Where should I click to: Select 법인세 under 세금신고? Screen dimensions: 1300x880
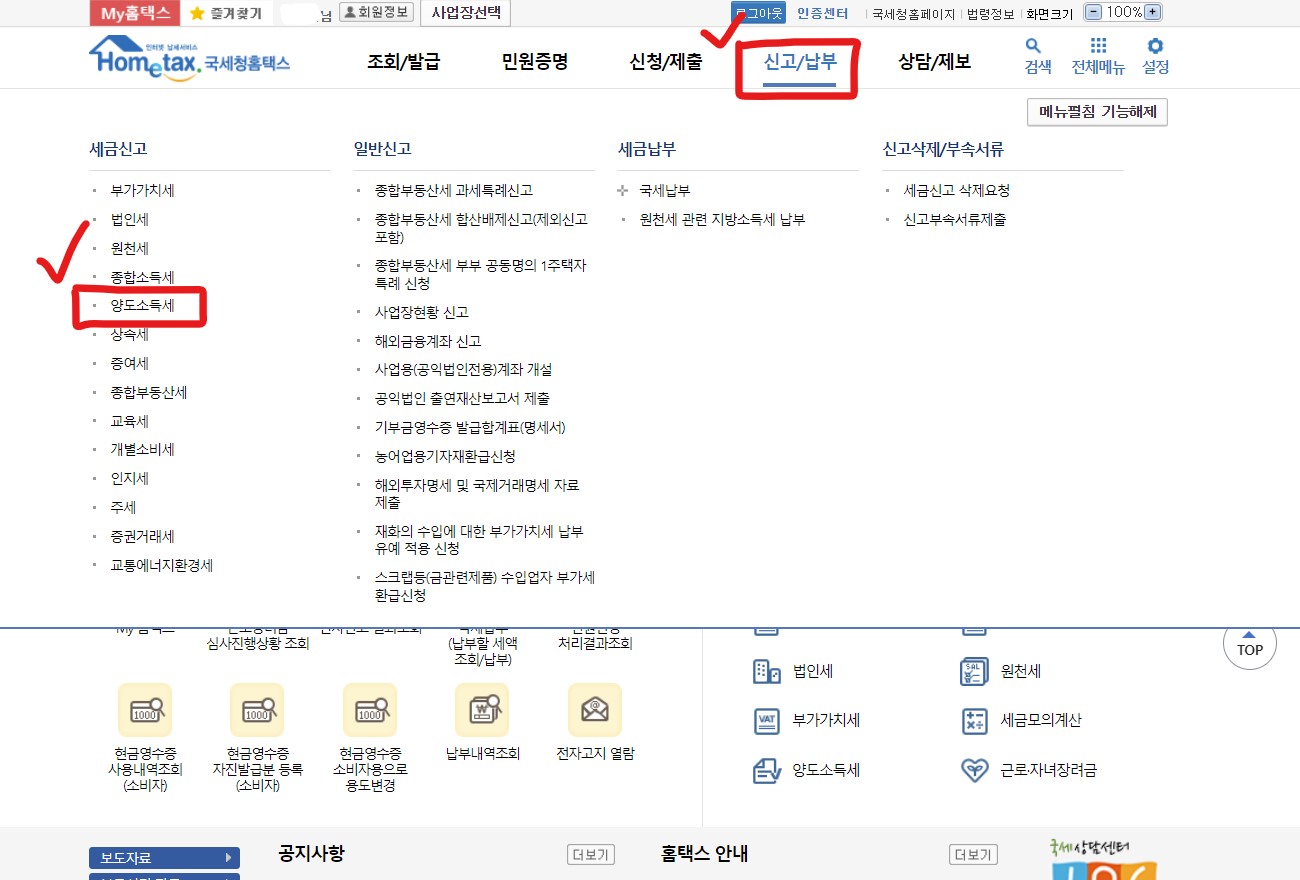tap(129, 220)
